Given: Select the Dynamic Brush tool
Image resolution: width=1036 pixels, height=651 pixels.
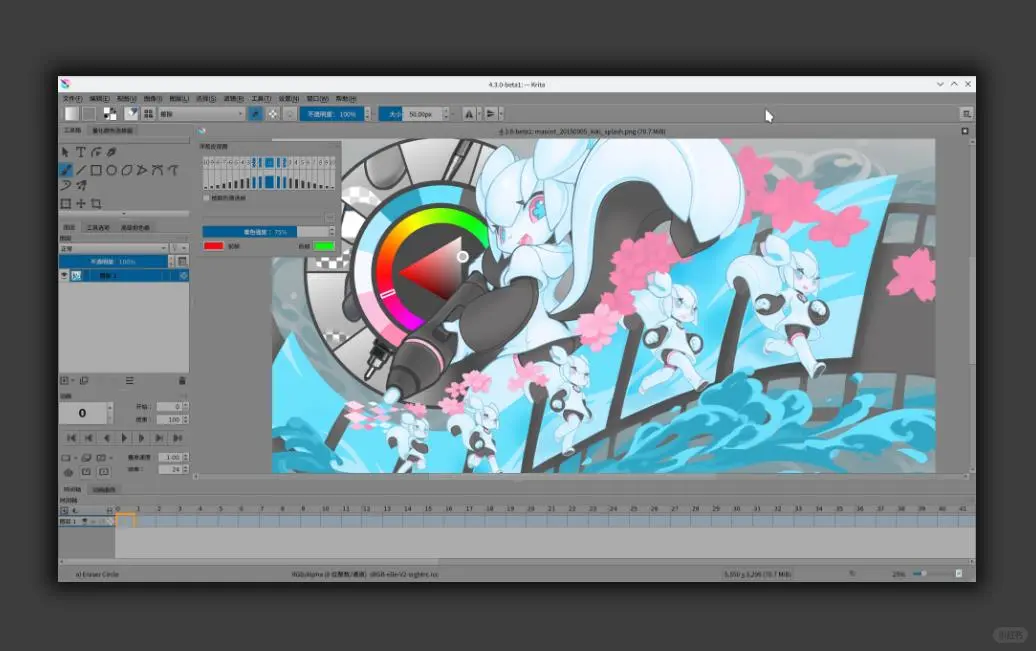Looking at the screenshot, I should click(65, 186).
